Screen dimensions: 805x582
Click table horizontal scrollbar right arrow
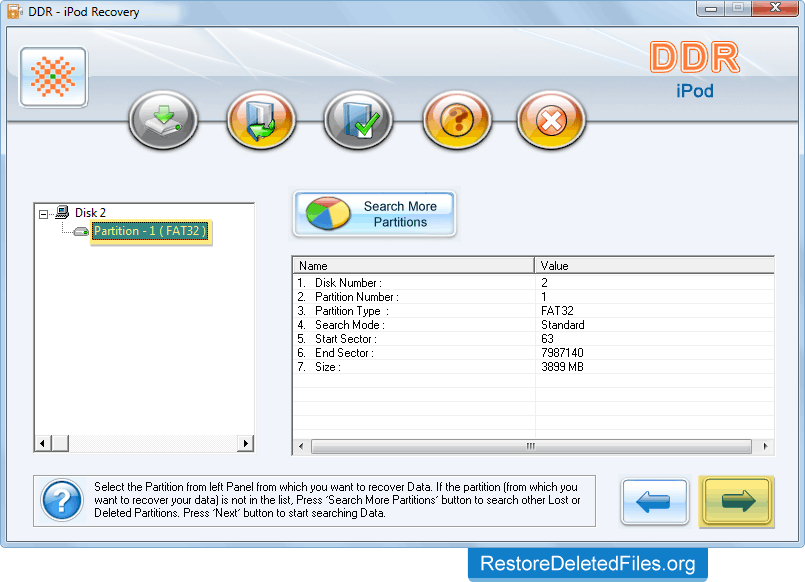(x=765, y=447)
